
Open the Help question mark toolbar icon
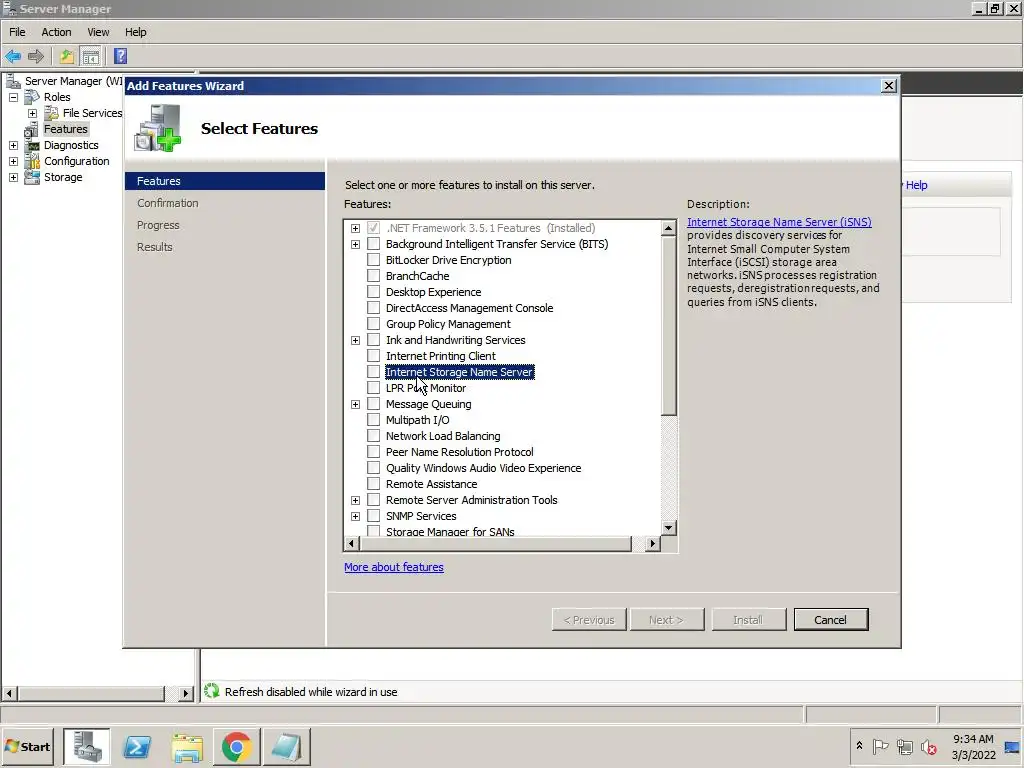pyautogui.click(x=120, y=56)
